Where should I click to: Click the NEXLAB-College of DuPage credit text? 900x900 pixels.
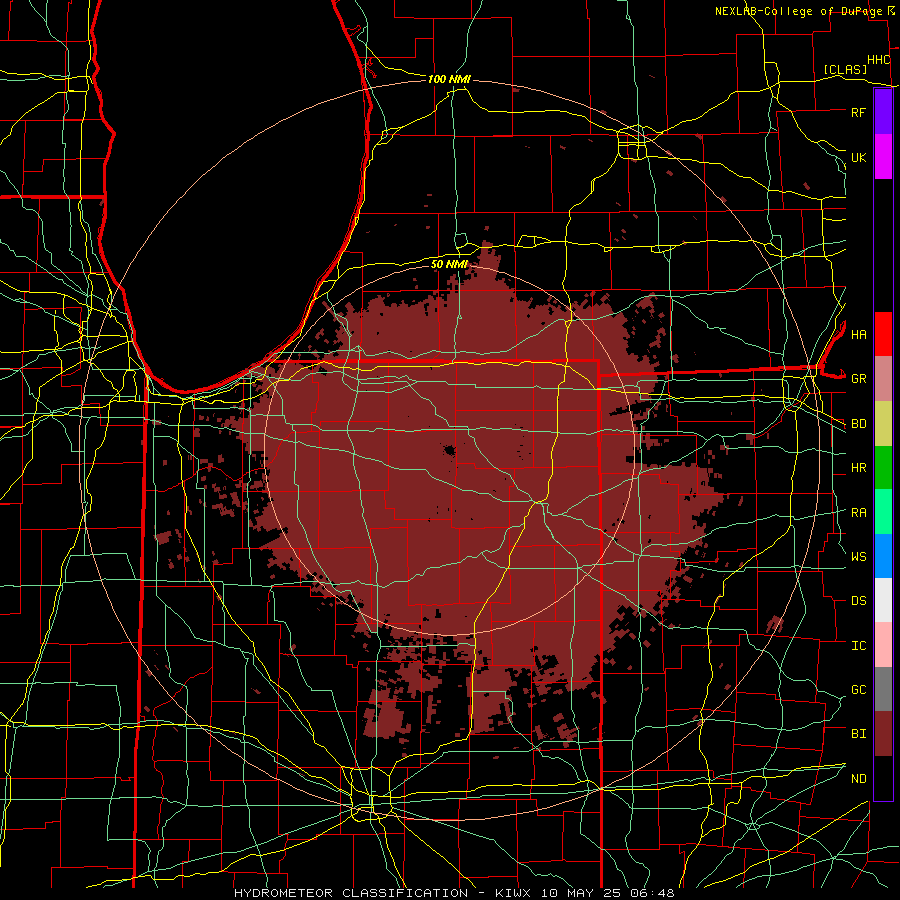[x=798, y=11]
